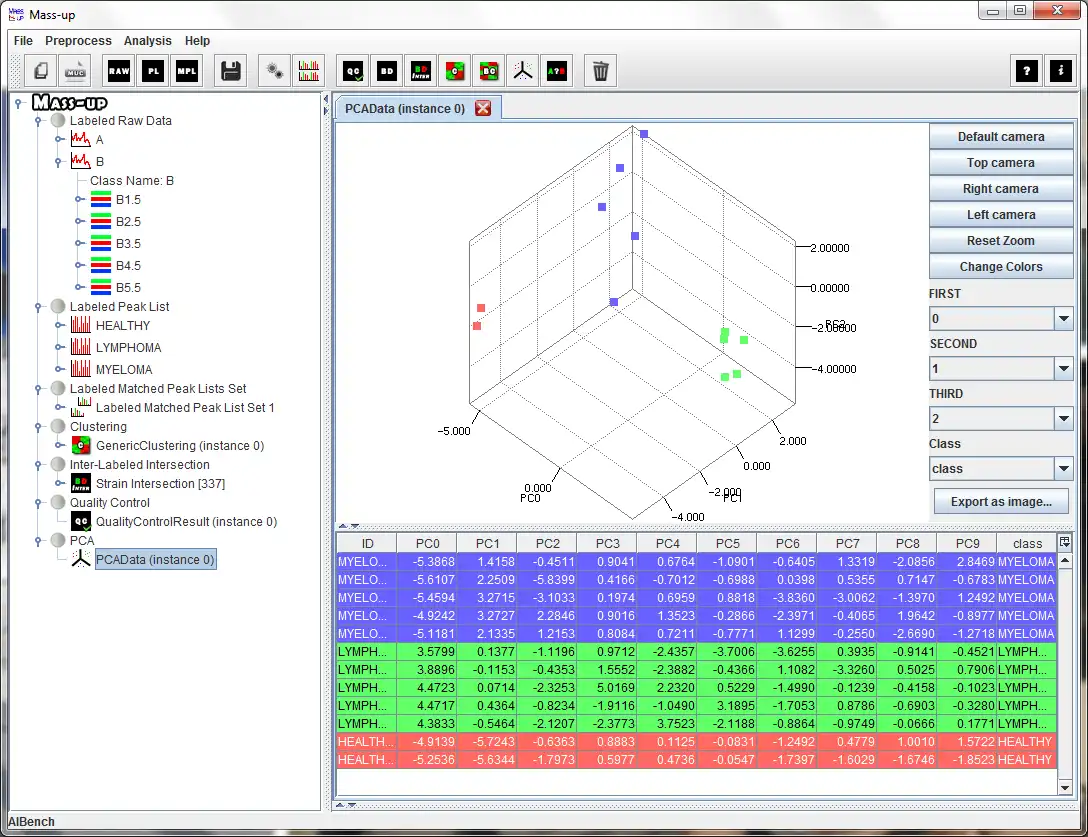This screenshot has height=837, width=1088.
Task: Select MYELOMA peak list in tree
Action: click(x=124, y=369)
